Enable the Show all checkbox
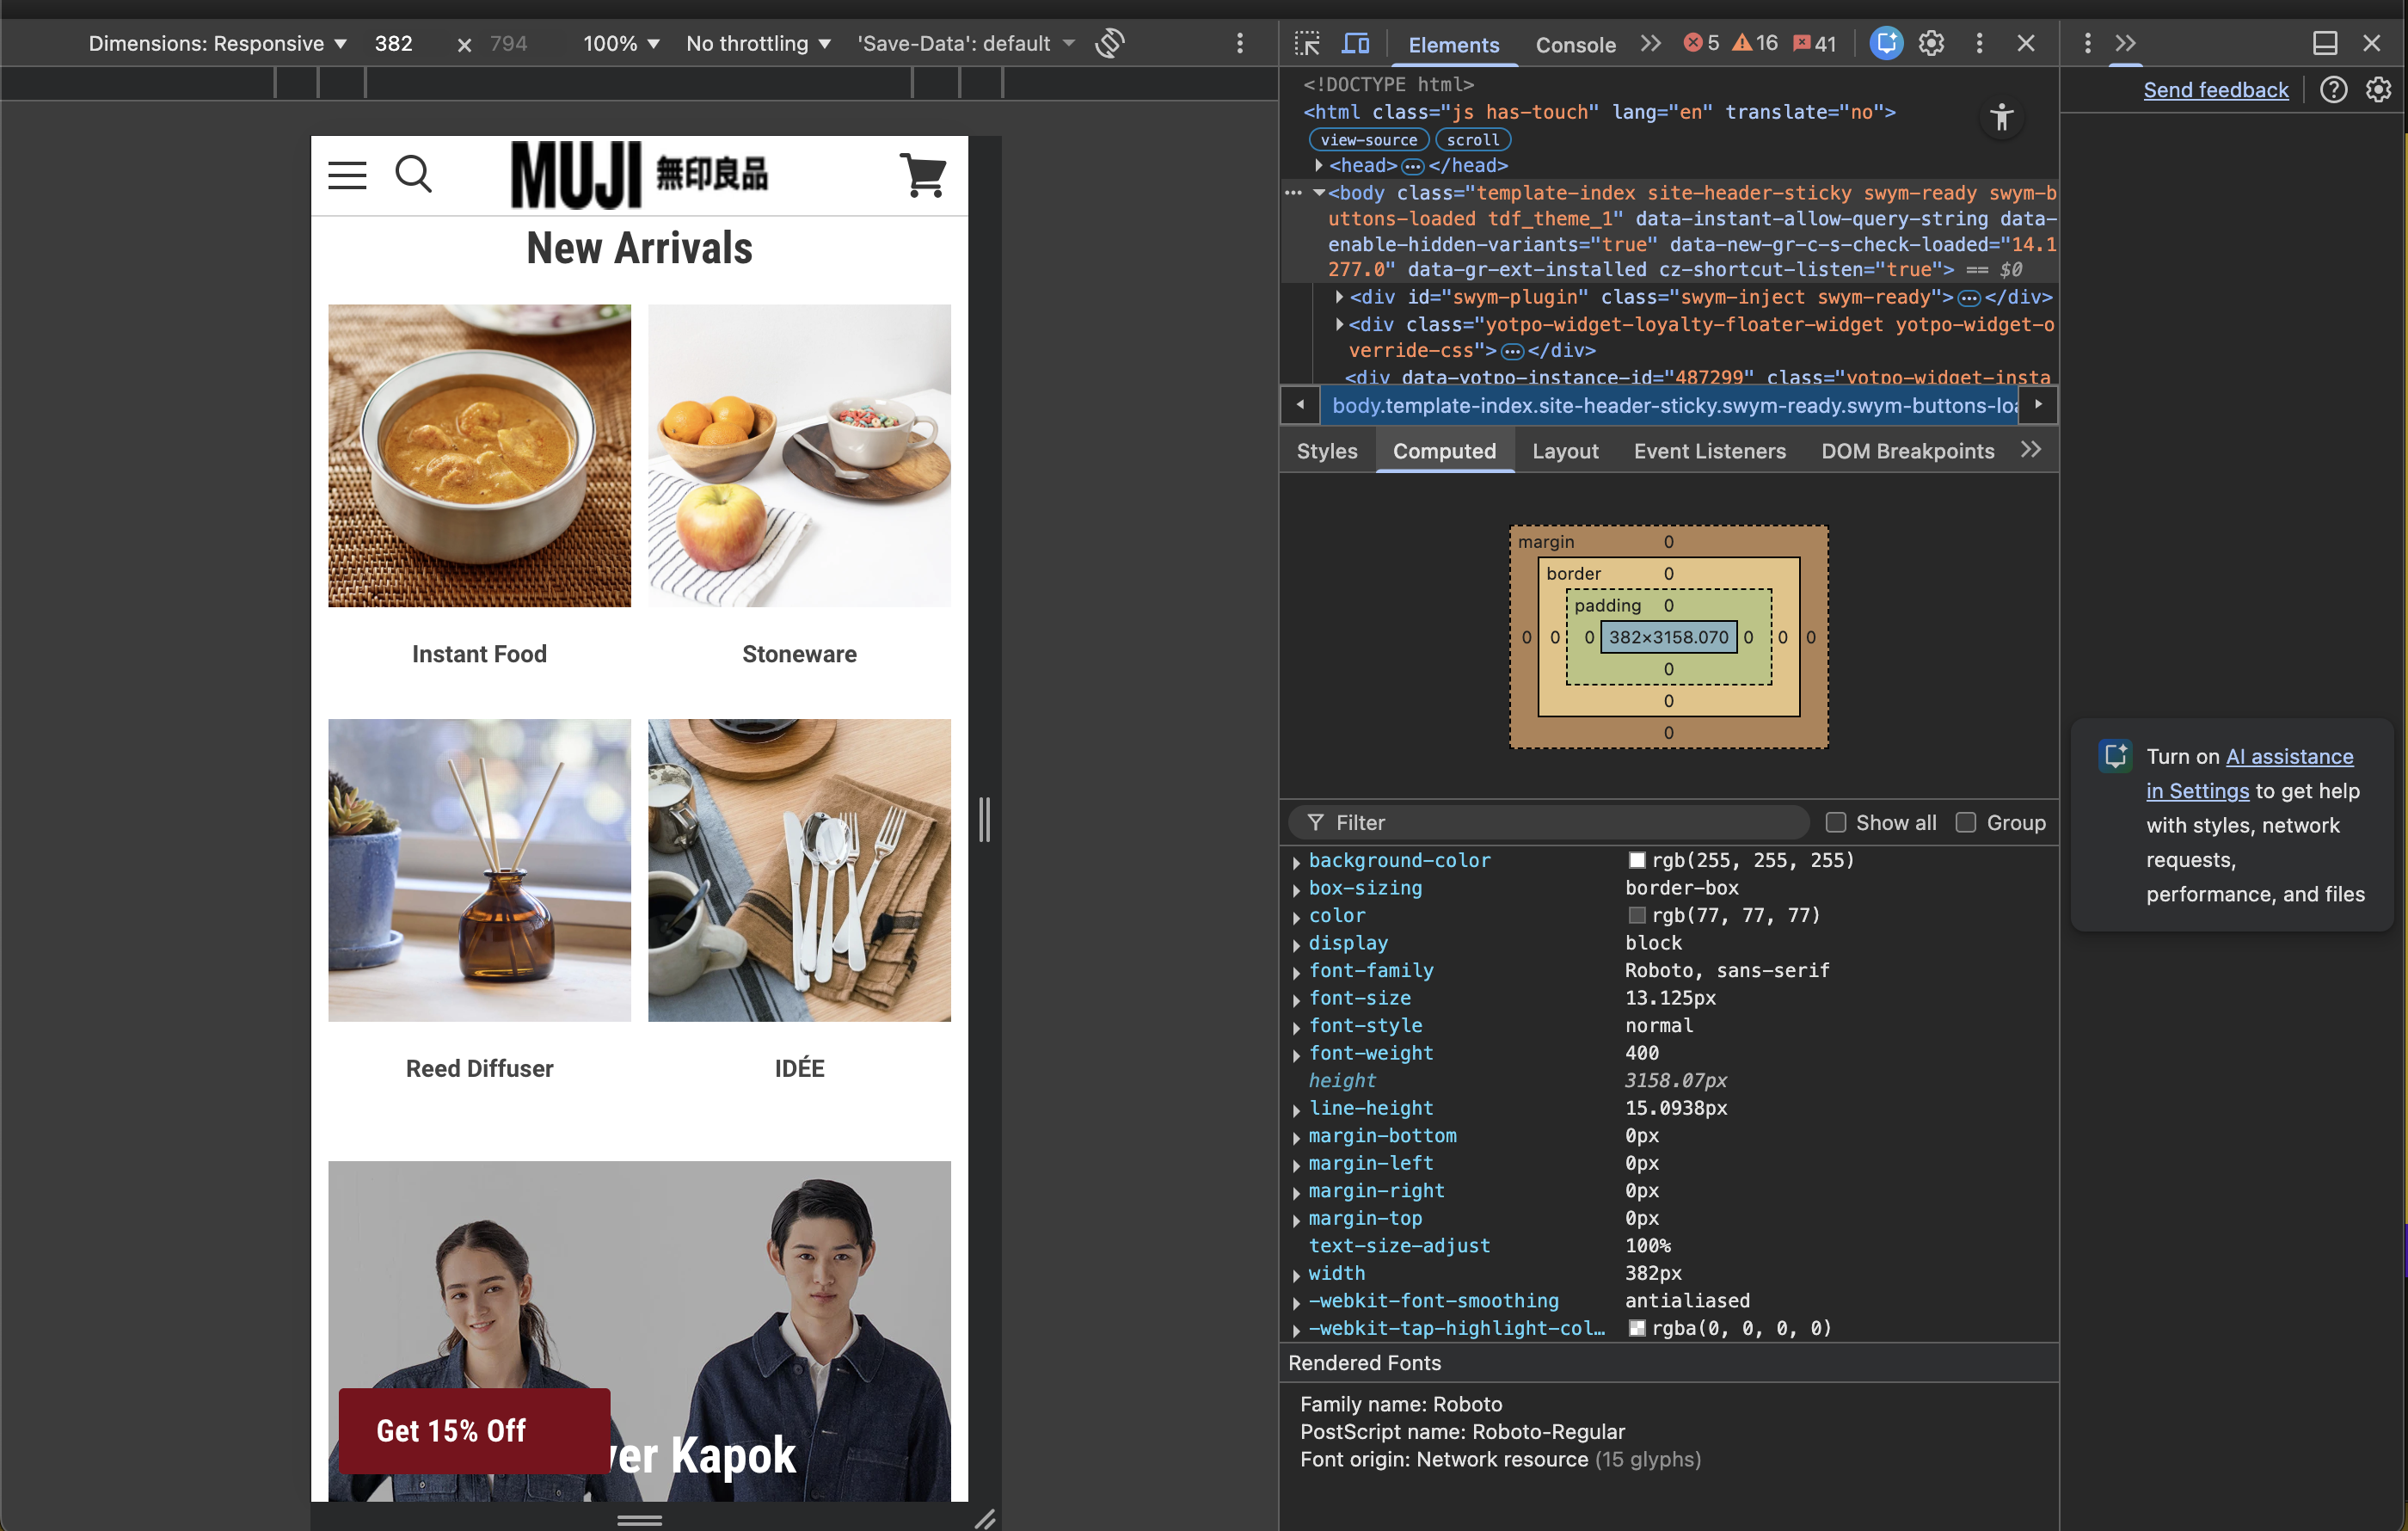This screenshot has width=2408, height=1531. [1836, 822]
